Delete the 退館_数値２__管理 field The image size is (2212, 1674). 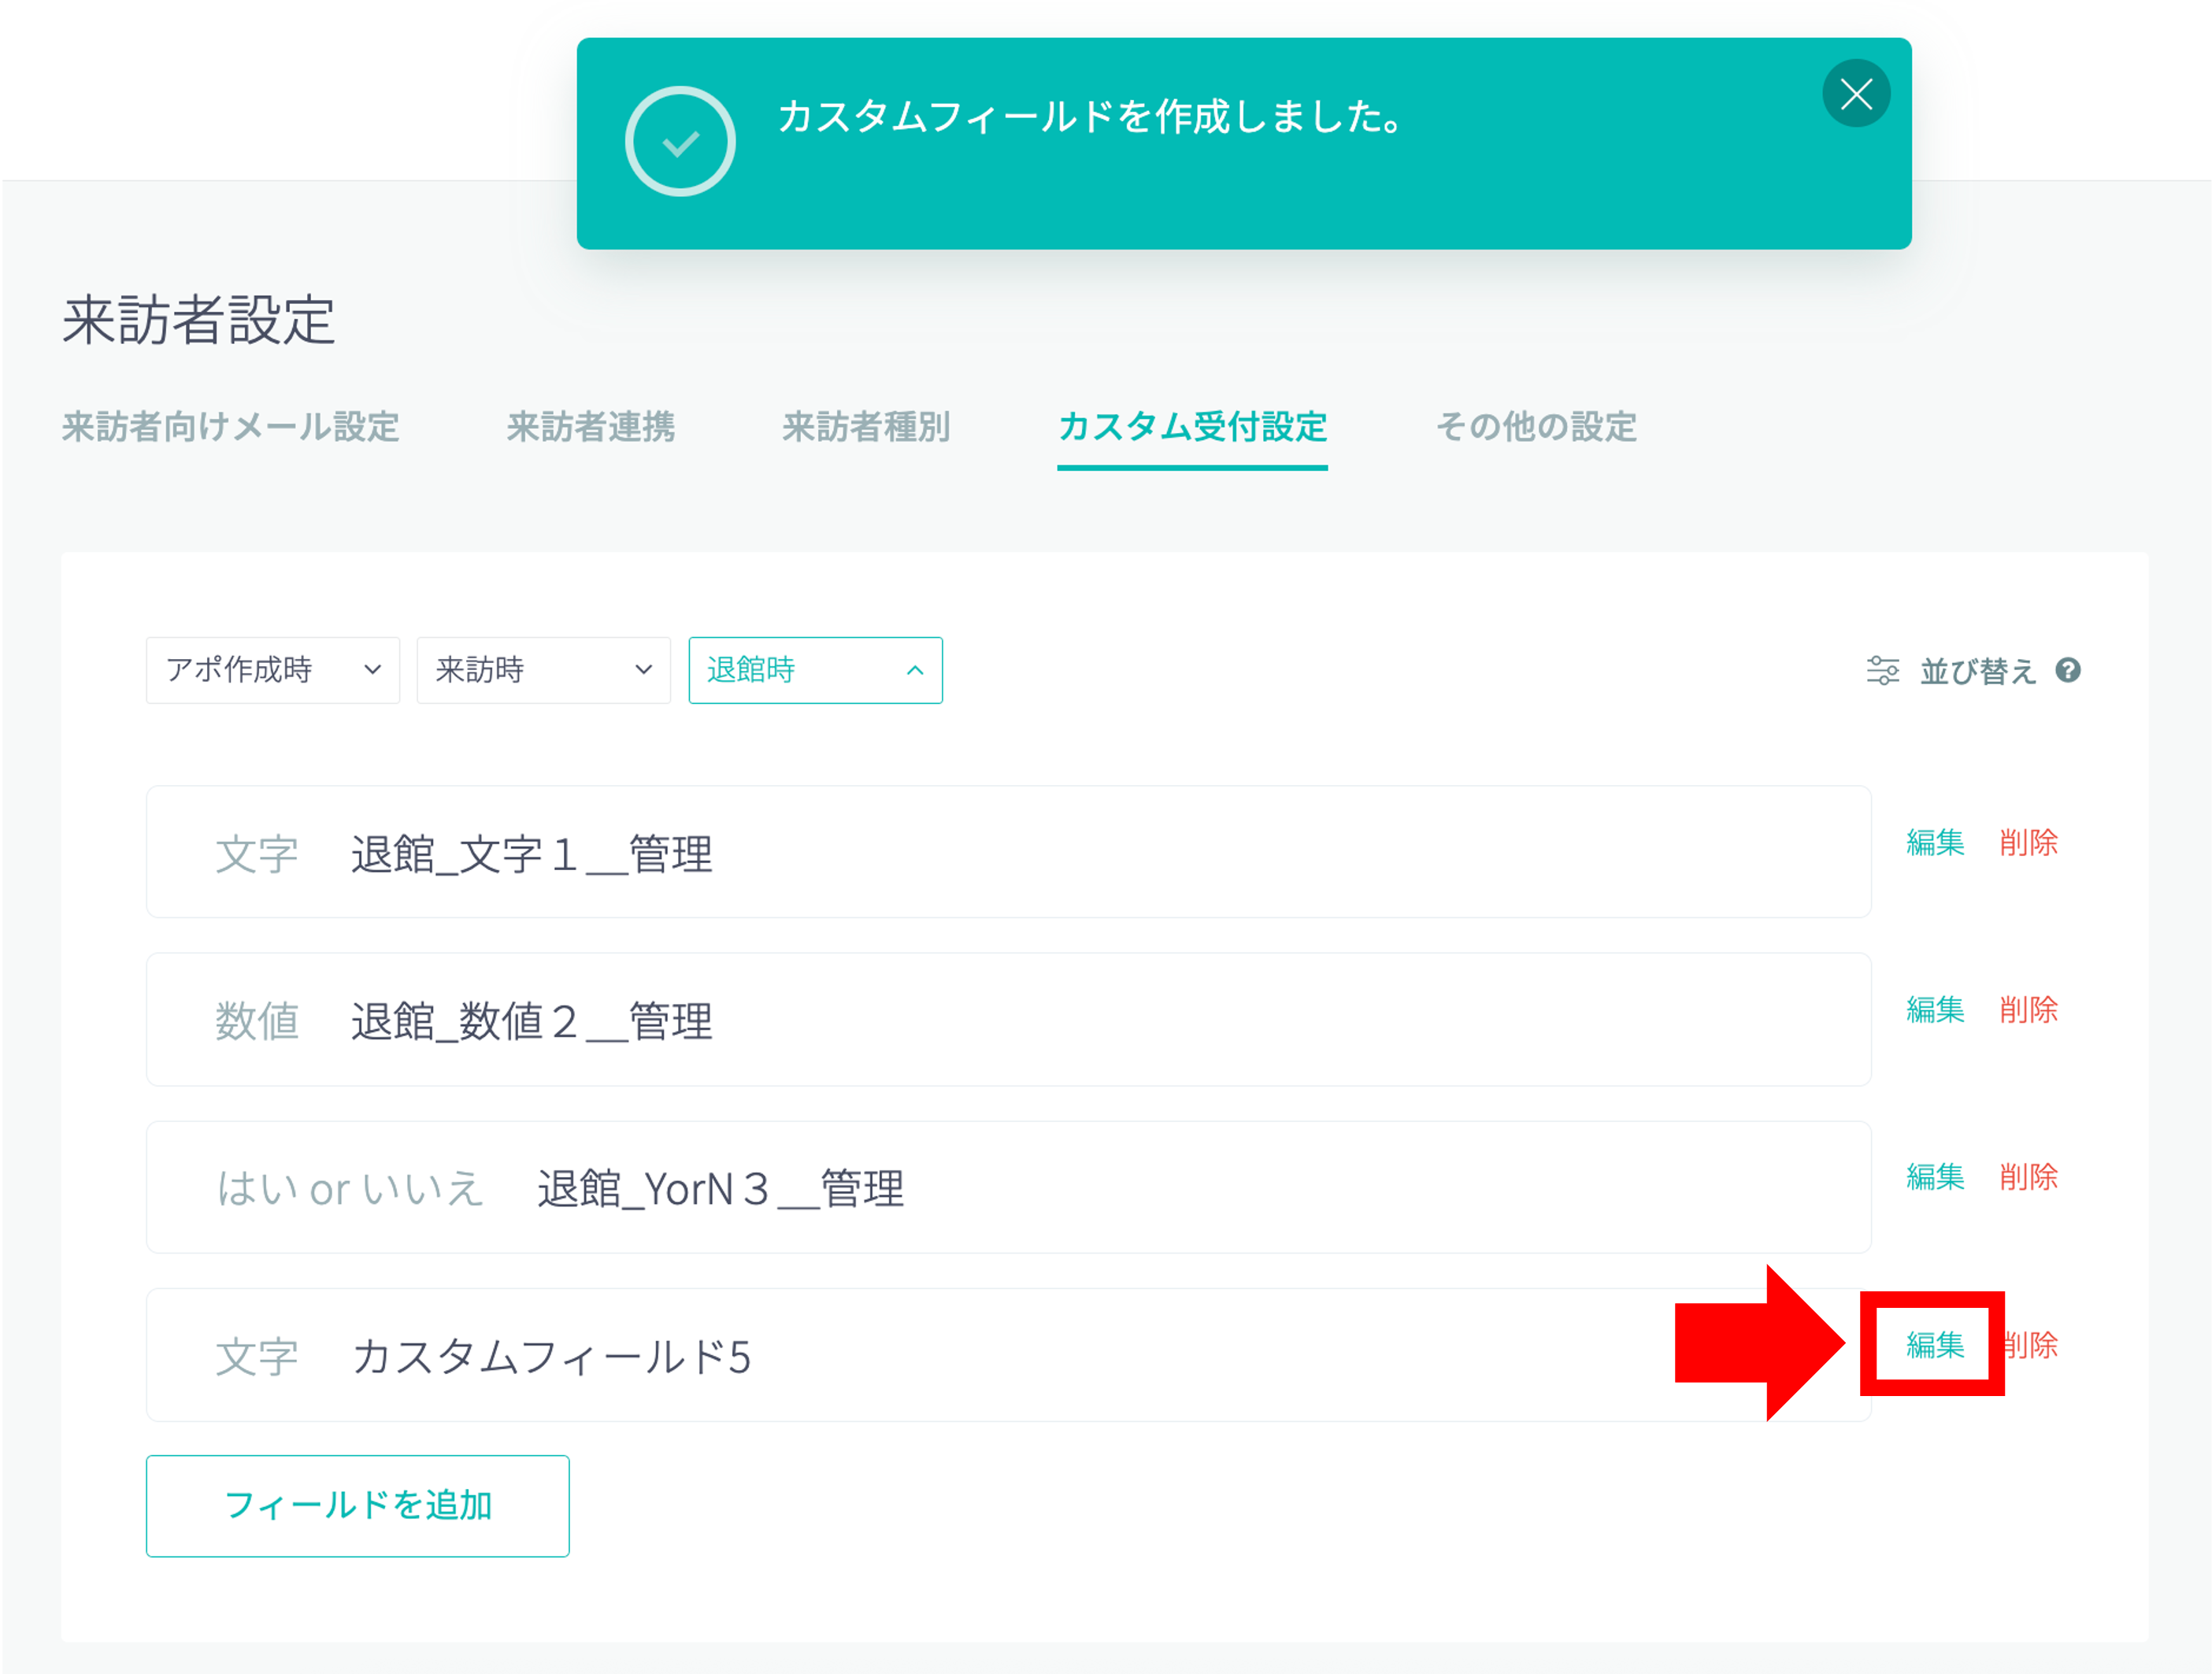click(x=2029, y=1010)
